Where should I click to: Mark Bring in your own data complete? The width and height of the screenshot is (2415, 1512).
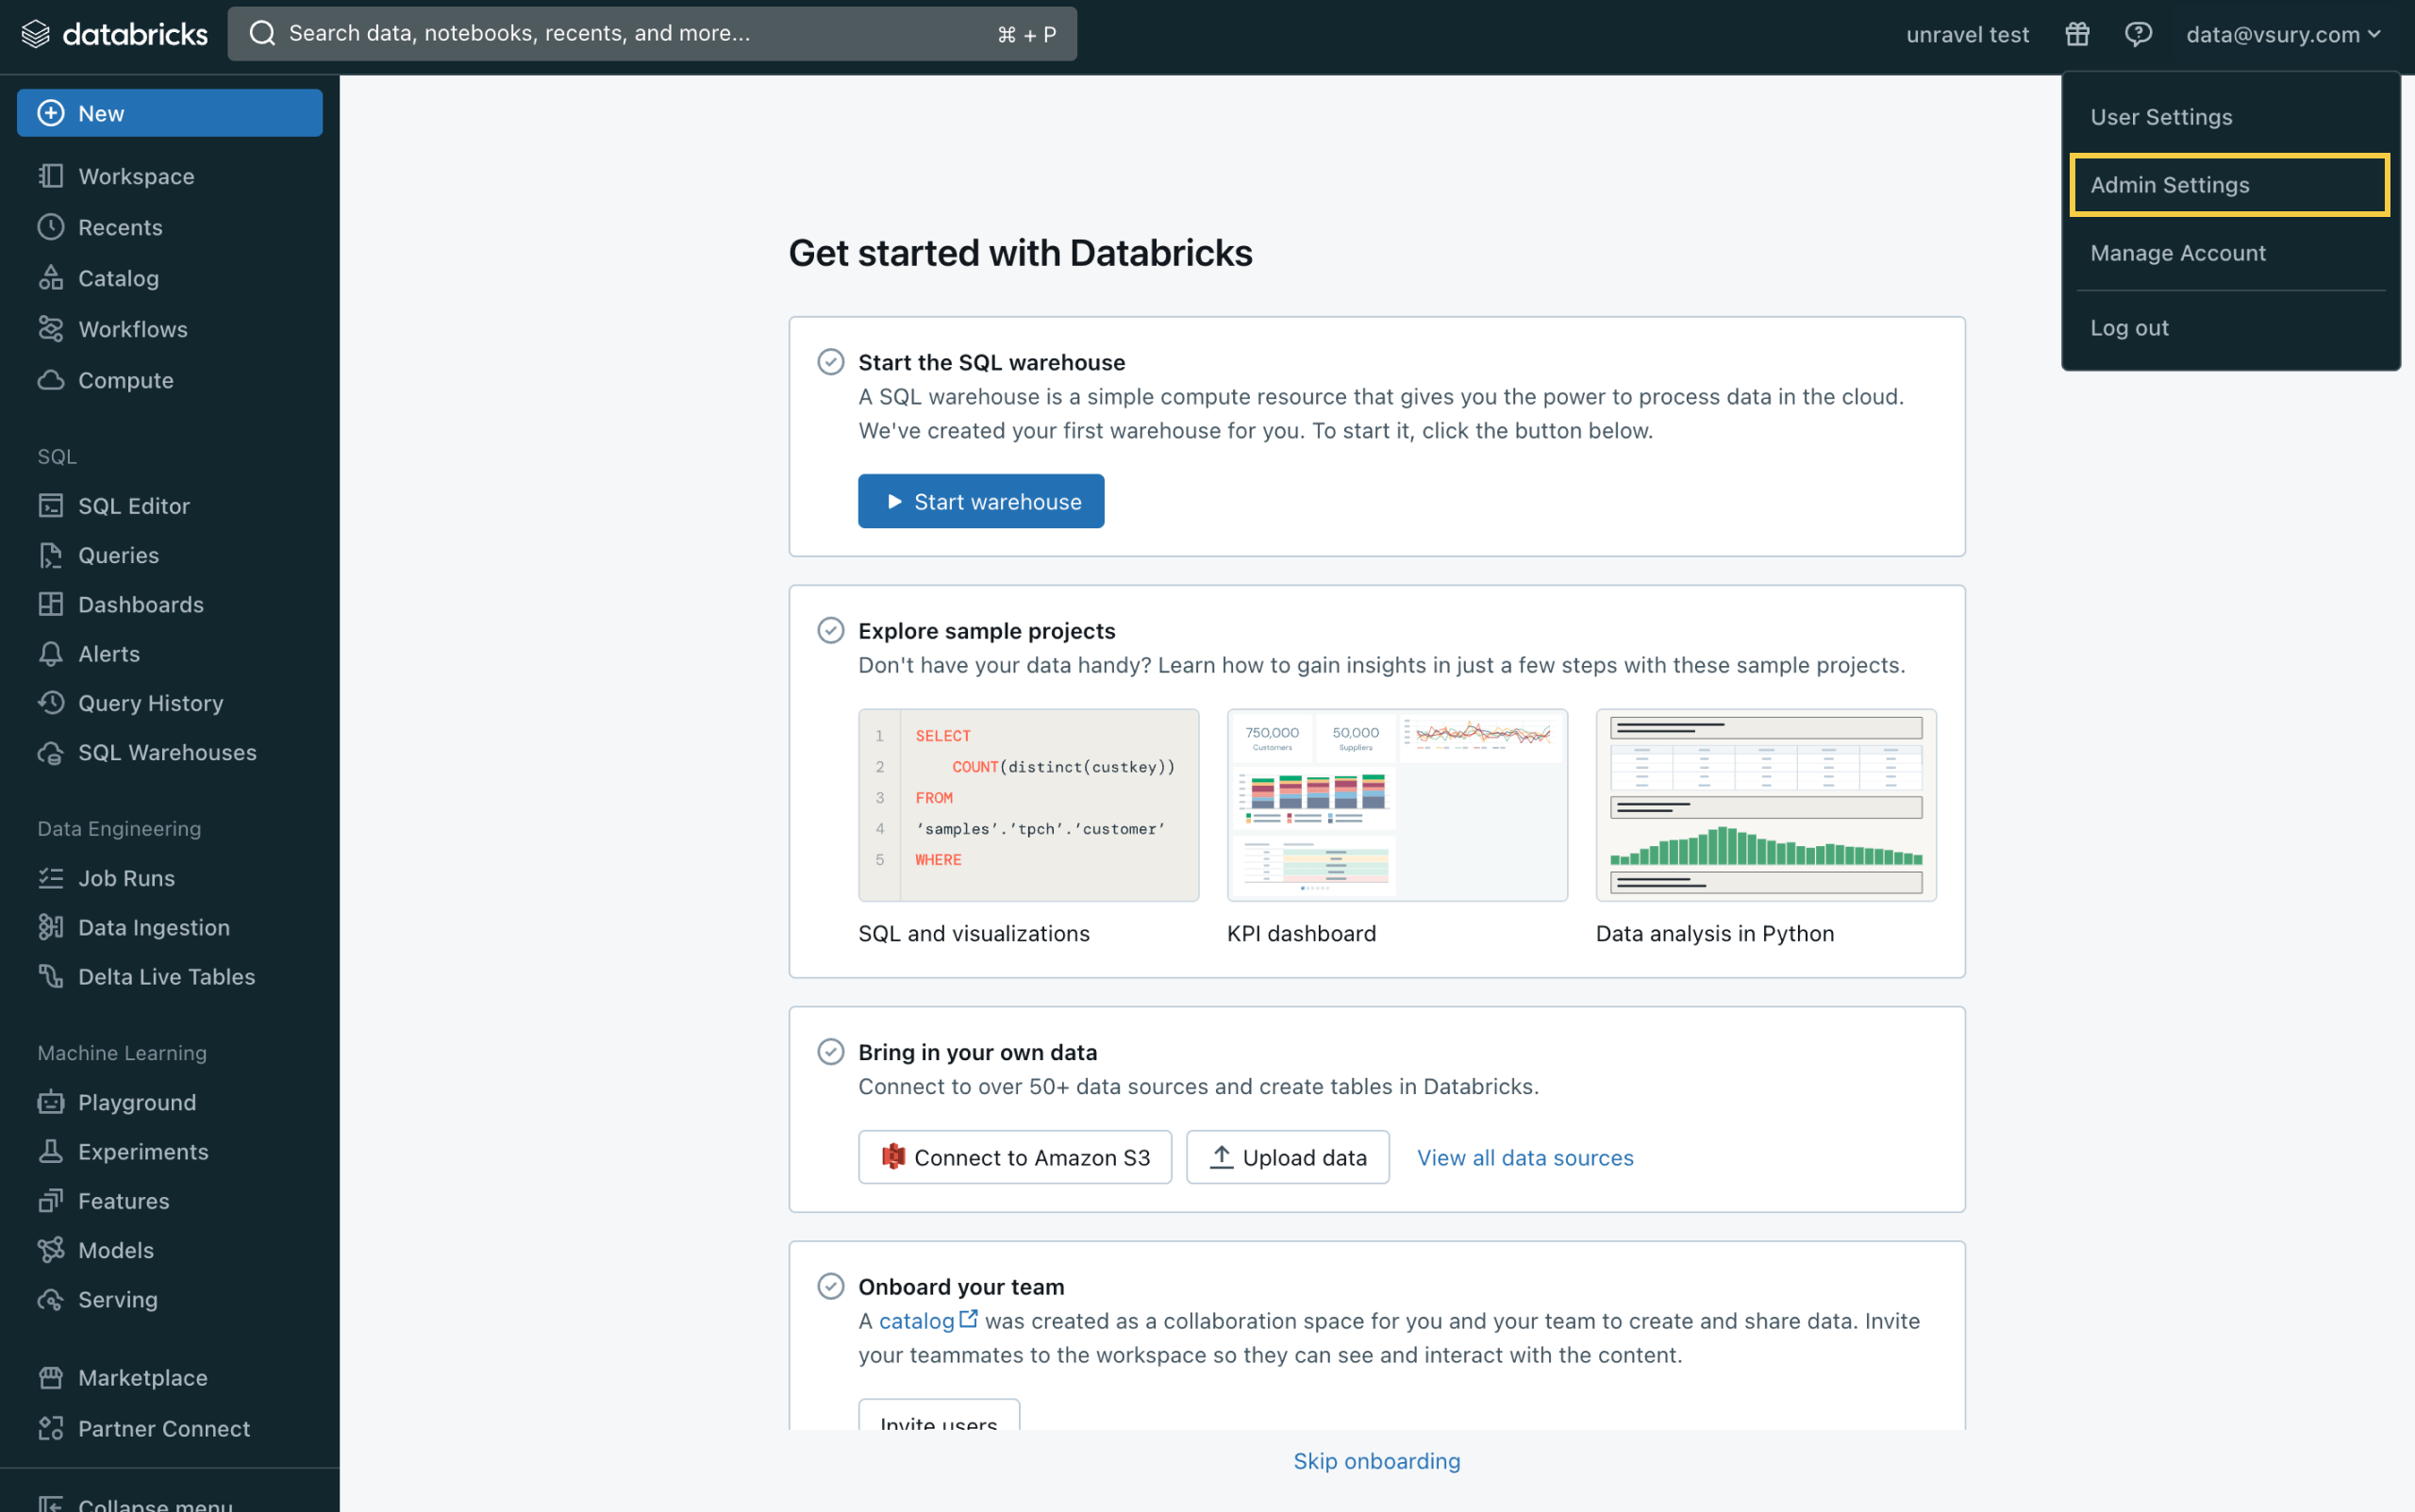pyautogui.click(x=831, y=1052)
